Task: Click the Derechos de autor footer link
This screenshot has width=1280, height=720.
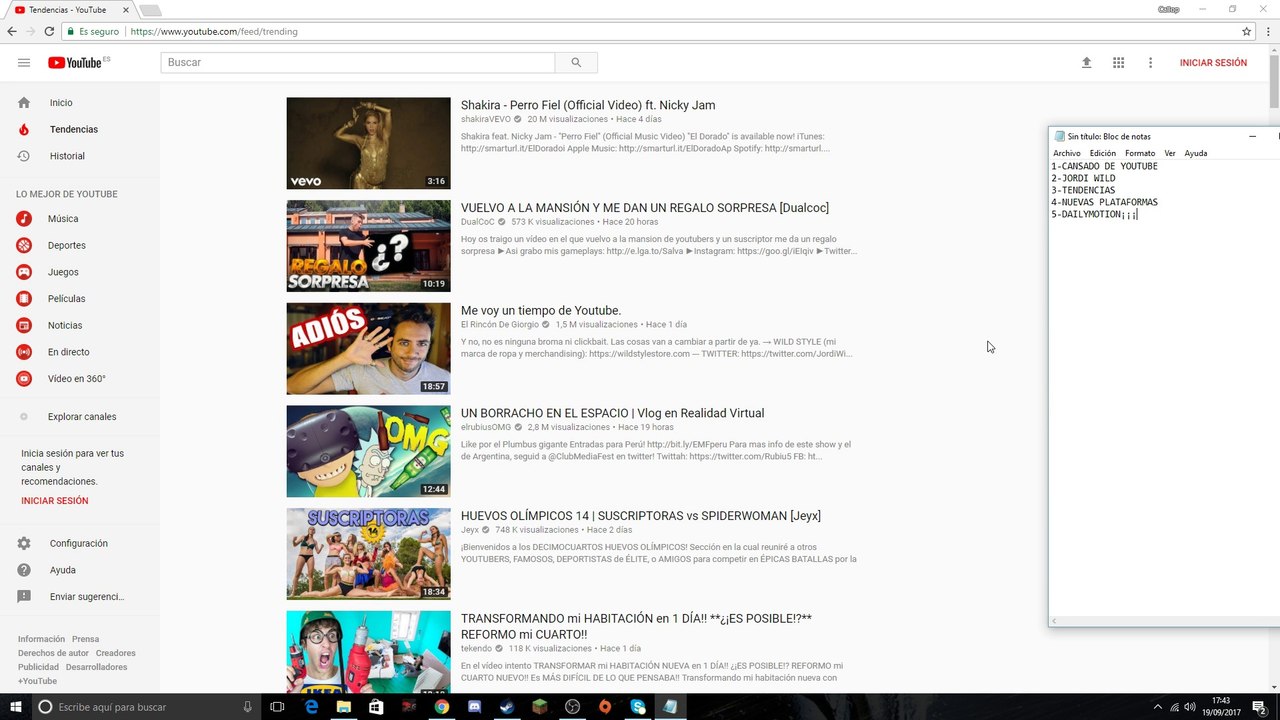Action: (53, 653)
